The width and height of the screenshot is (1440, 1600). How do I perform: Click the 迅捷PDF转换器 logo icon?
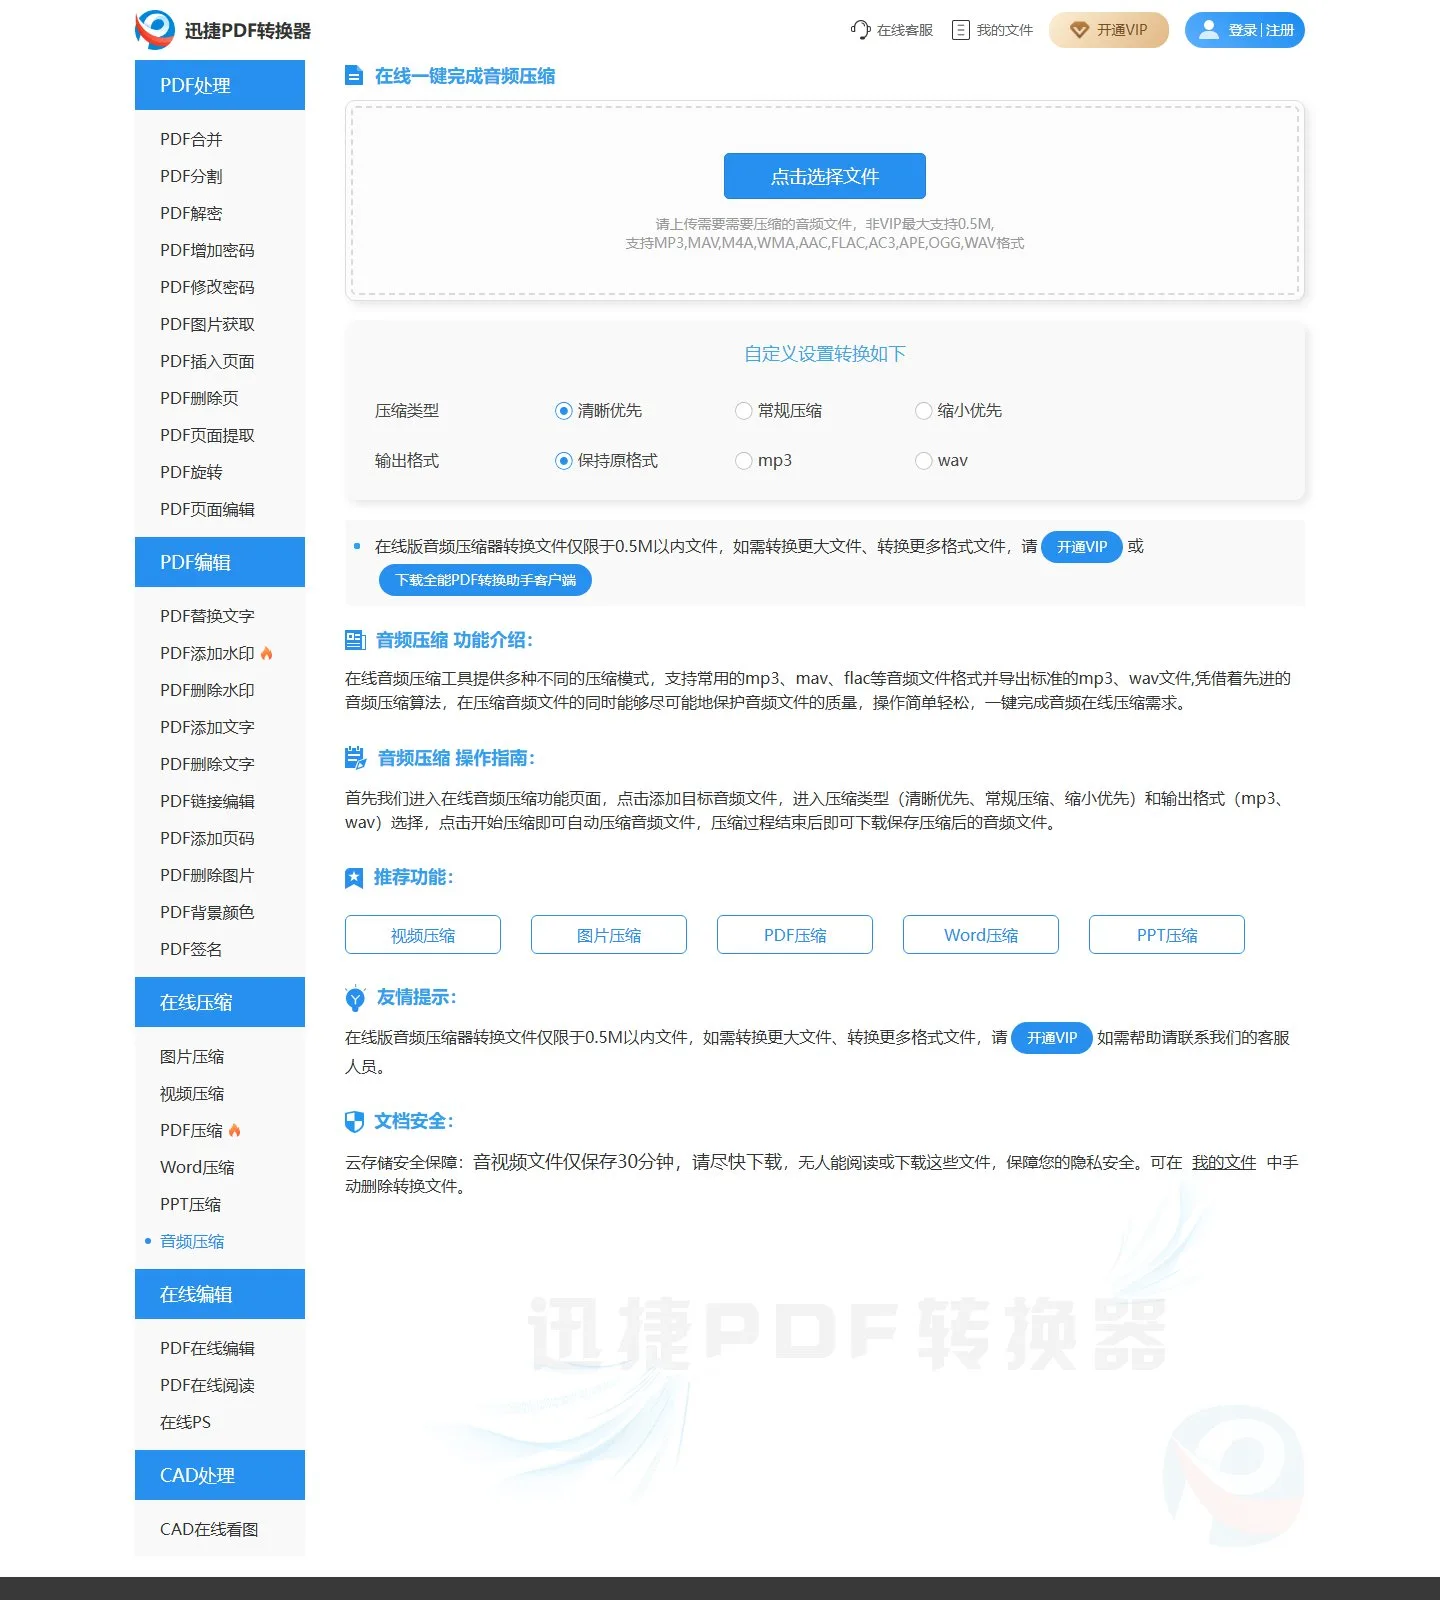coord(155,30)
